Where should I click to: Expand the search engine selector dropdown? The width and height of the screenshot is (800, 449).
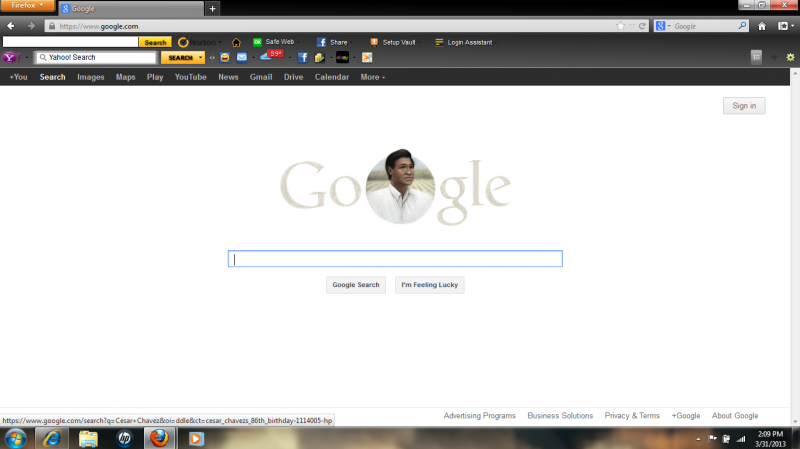[x=664, y=26]
